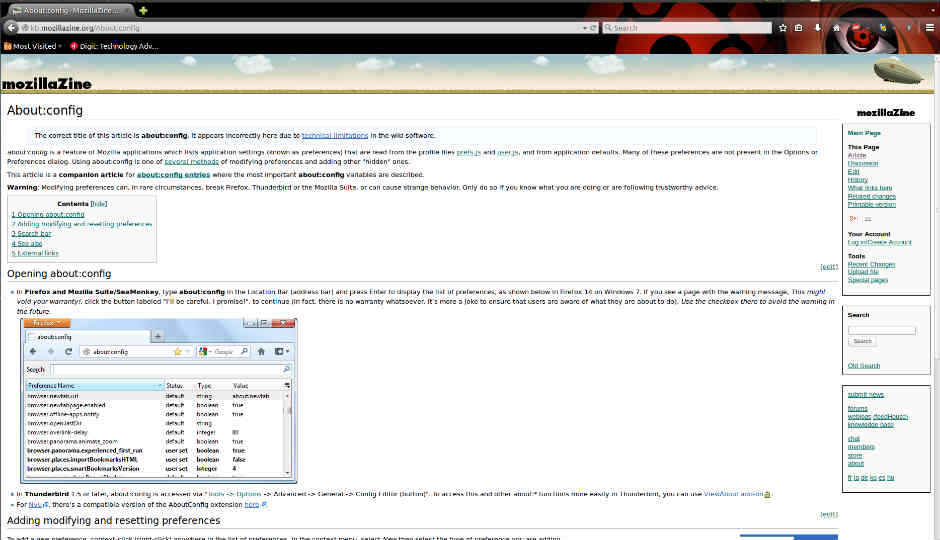Screen dimensions: 940x540
Task: Open the Article link in the sidebar
Action: tap(857, 155)
